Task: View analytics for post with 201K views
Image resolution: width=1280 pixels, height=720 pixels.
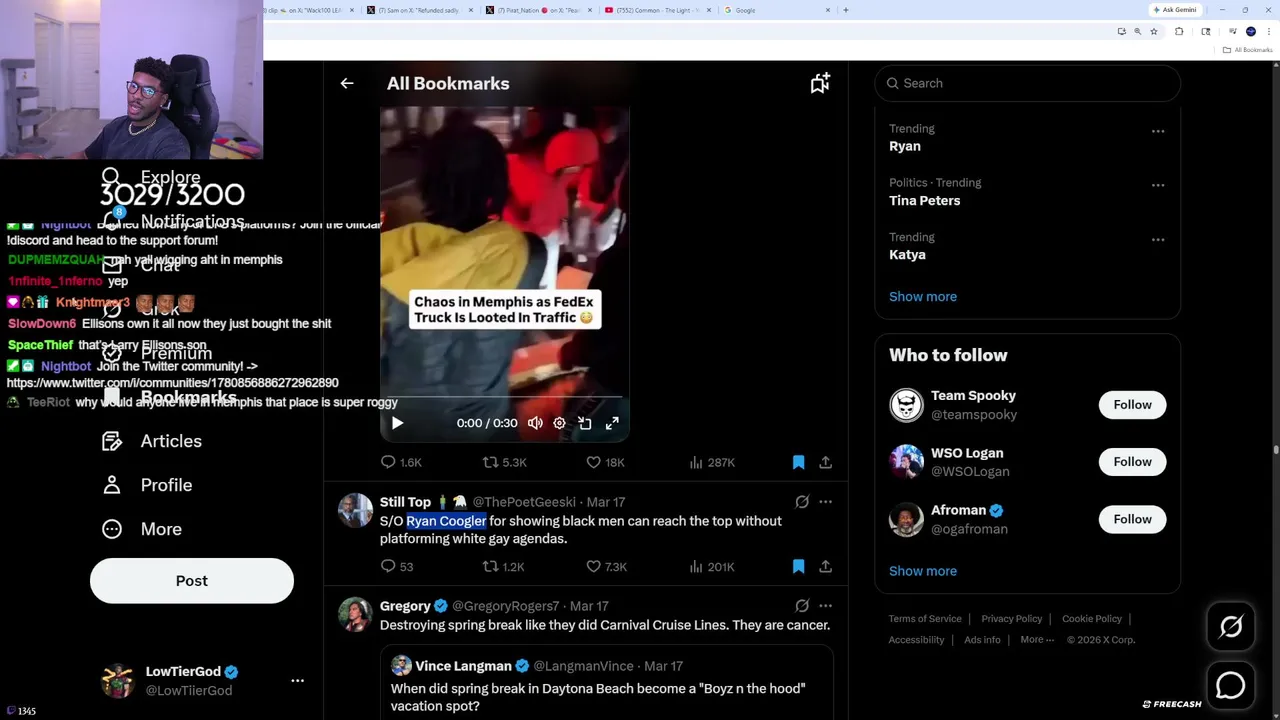Action: pos(712,566)
